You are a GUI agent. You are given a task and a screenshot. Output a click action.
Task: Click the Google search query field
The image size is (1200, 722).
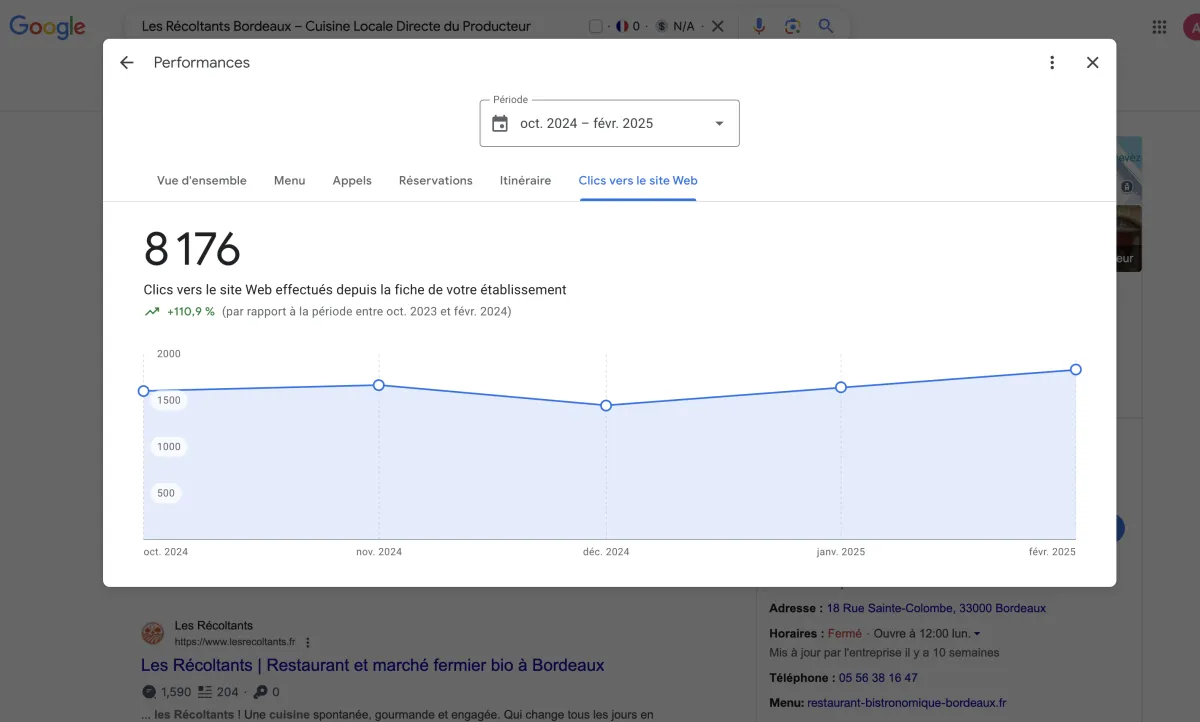point(336,26)
